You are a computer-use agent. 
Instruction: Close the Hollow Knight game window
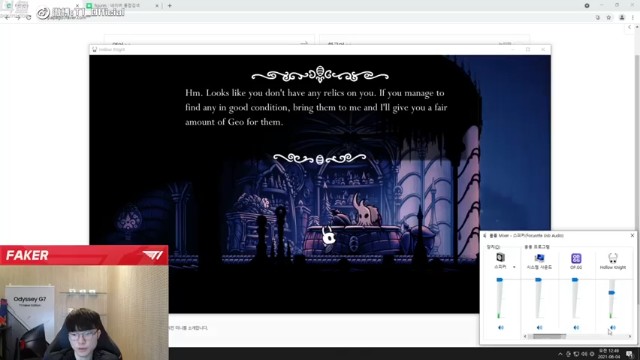point(543,49)
